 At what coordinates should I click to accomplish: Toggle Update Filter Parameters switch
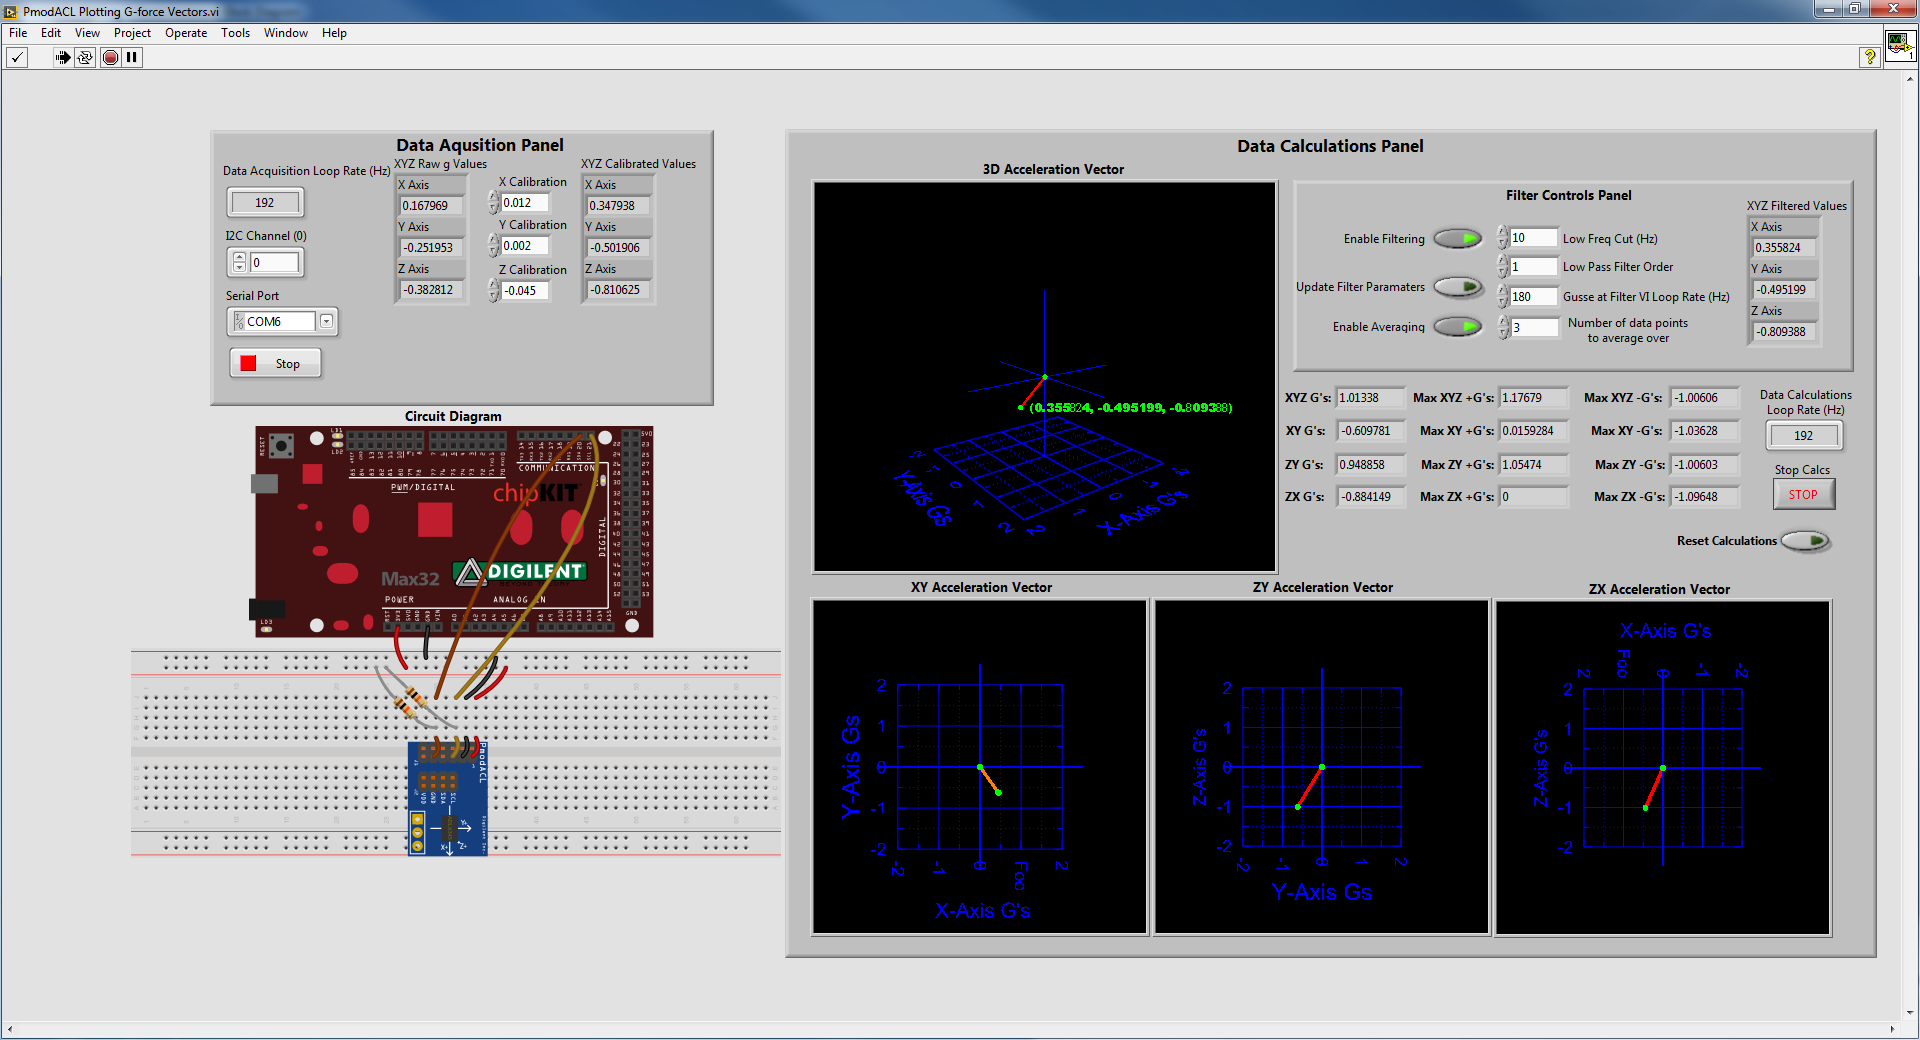pyautogui.click(x=1458, y=287)
